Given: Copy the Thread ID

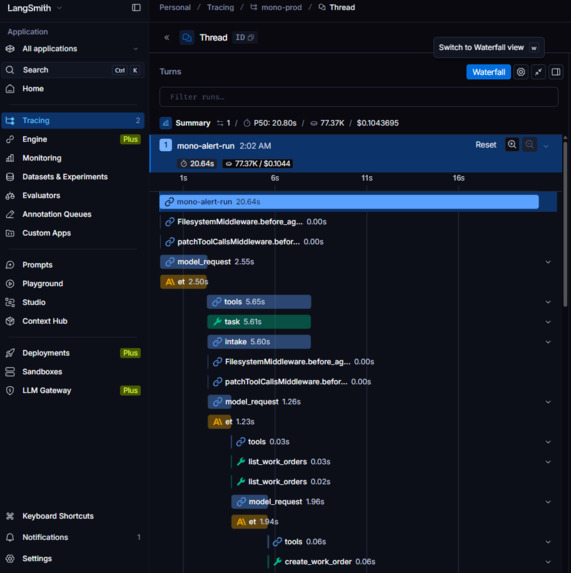Looking at the screenshot, I should click(x=245, y=37).
